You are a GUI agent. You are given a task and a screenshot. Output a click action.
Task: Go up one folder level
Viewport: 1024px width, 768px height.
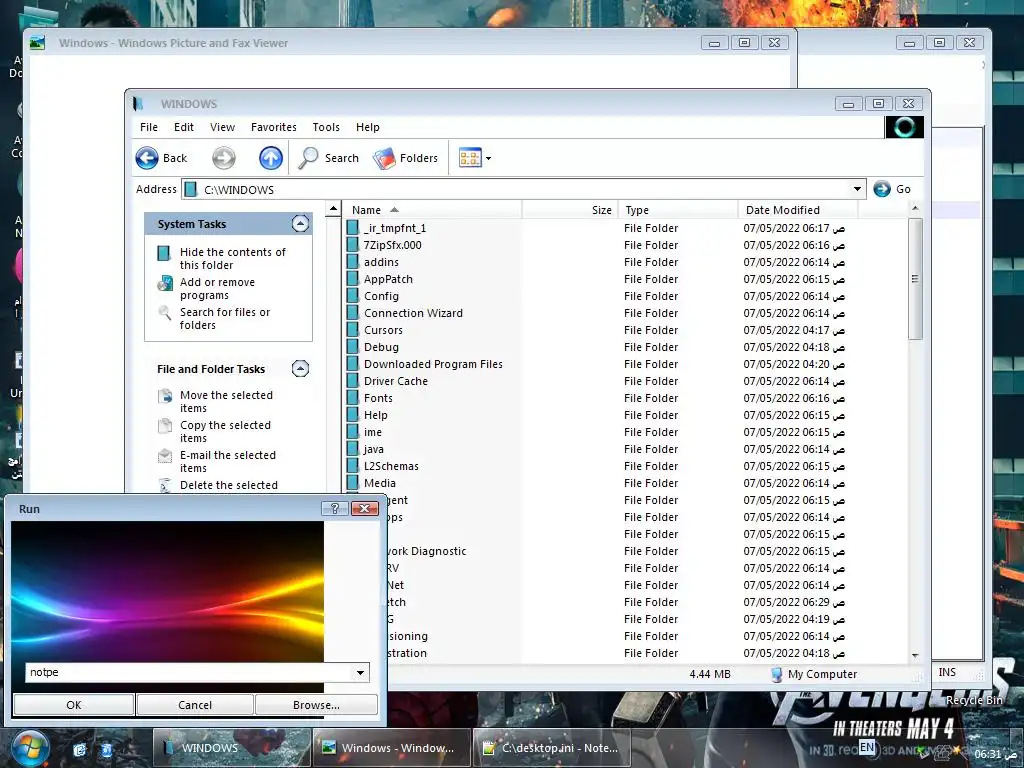270,158
